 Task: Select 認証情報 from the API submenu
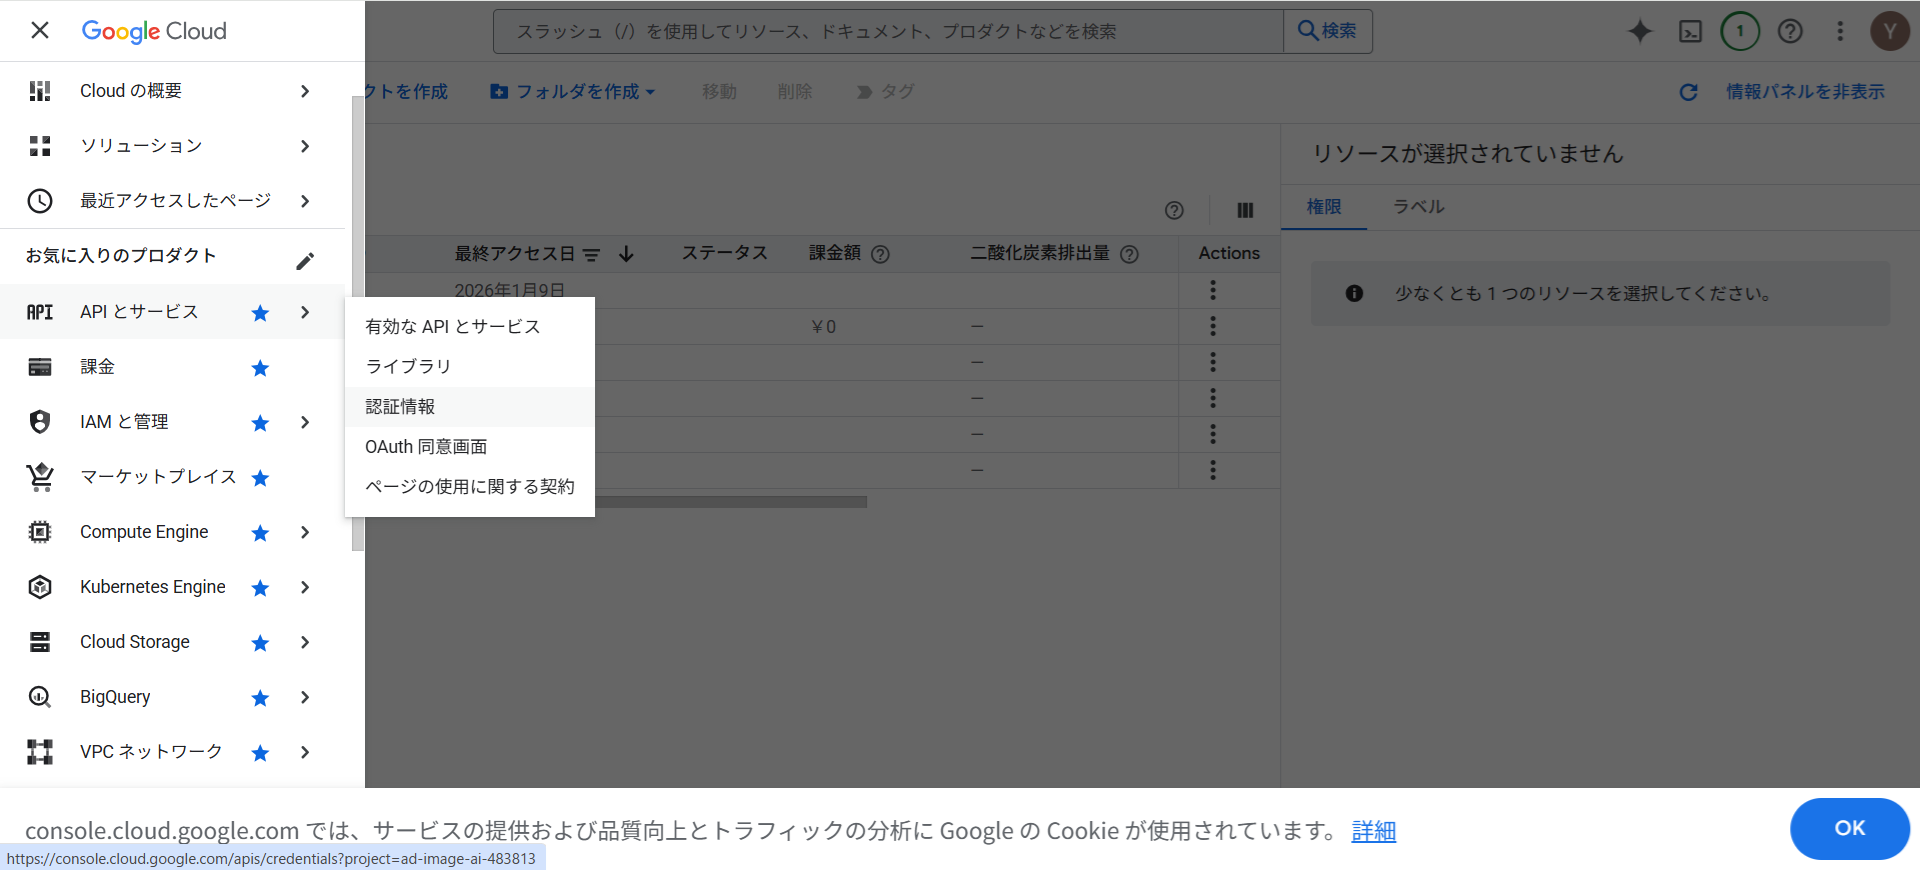(x=400, y=407)
